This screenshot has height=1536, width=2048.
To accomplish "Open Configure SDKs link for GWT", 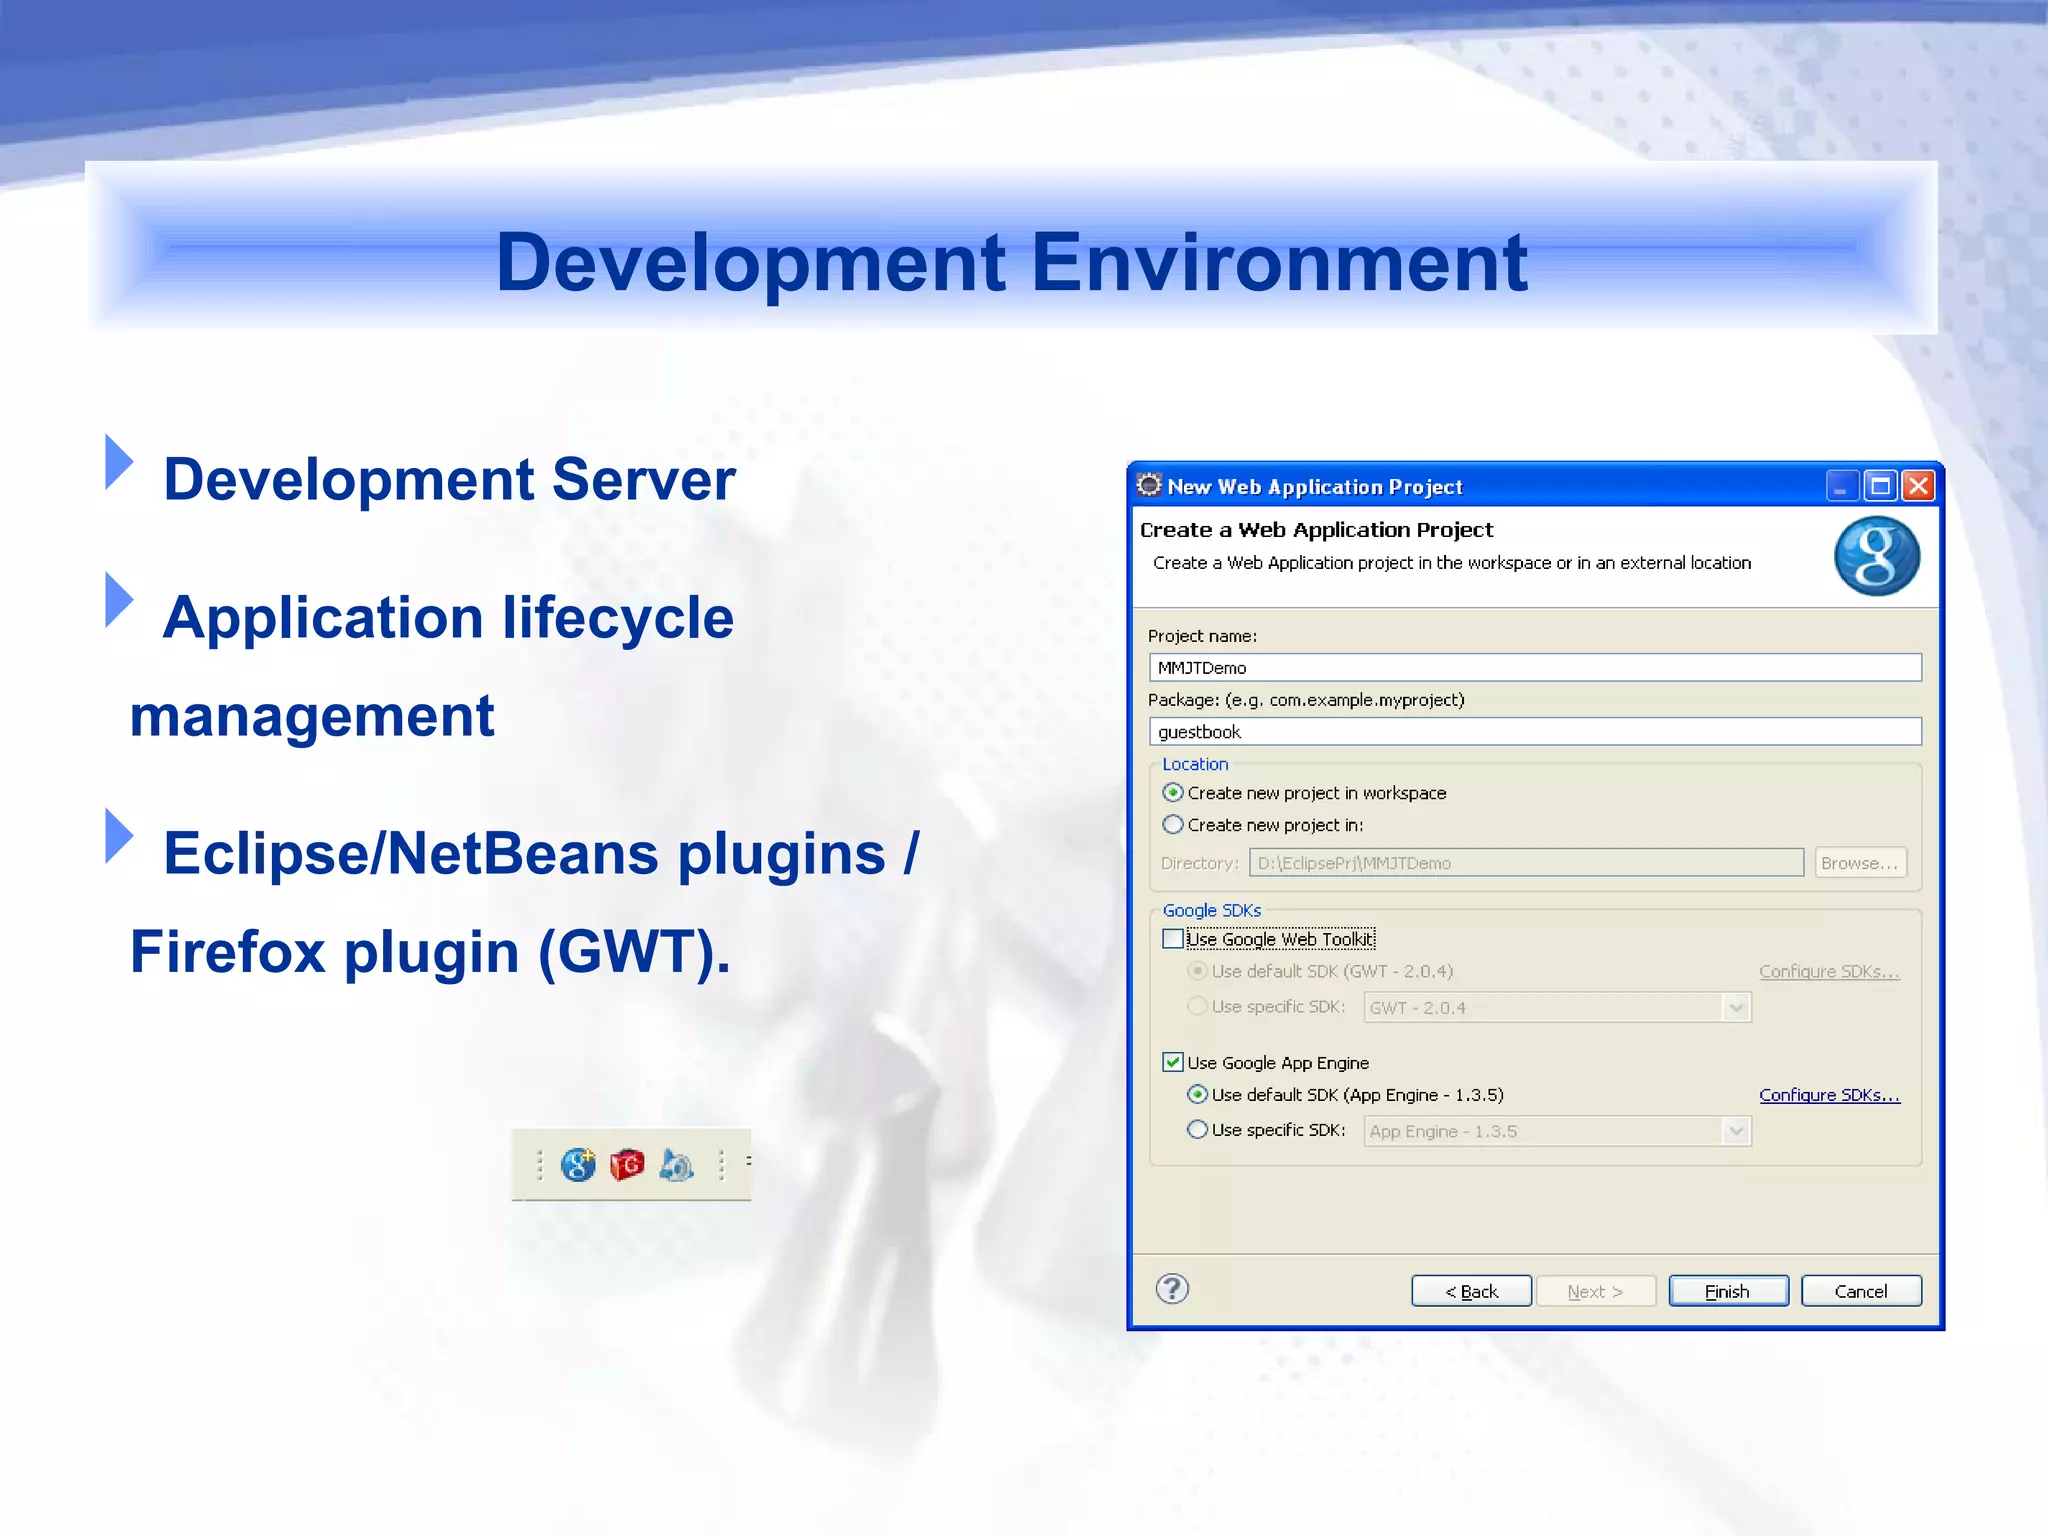I will coord(1829,971).
